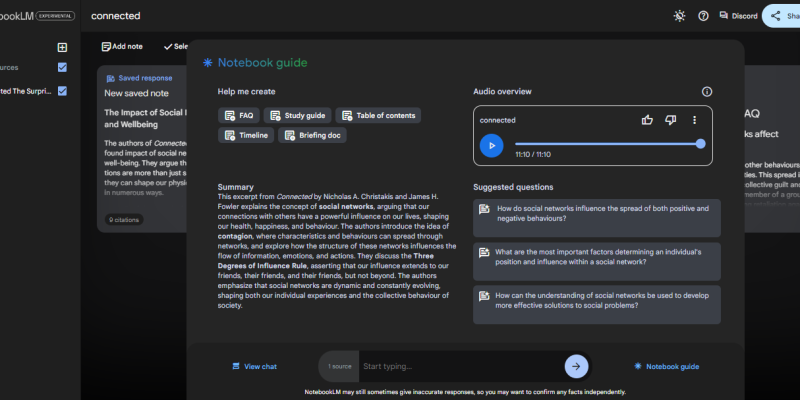Open the New saved note card
The width and height of the screenshot is (800, 400).
coord(142,149)
